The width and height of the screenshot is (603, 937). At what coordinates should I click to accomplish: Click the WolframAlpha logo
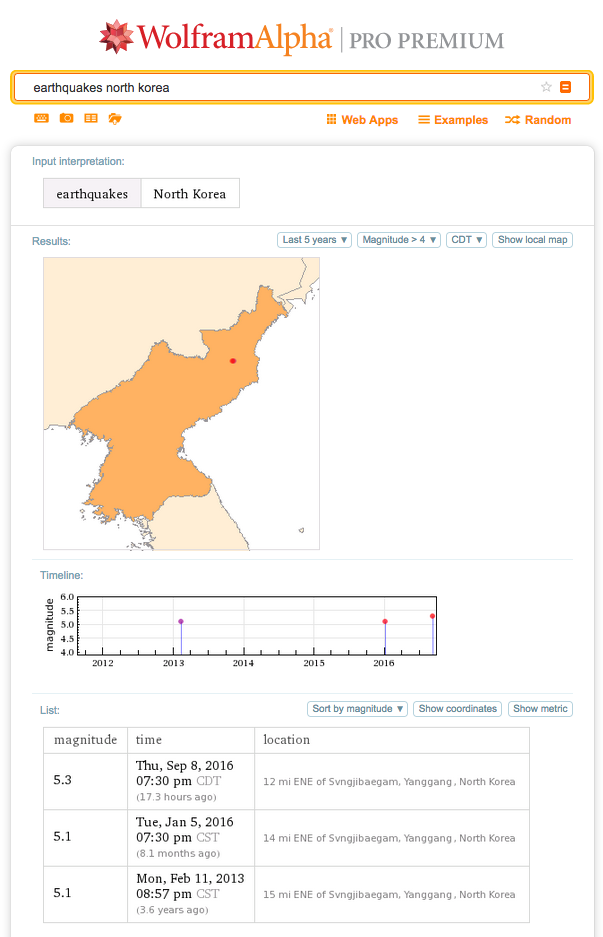pyautogui.click(x=216, y=39)
